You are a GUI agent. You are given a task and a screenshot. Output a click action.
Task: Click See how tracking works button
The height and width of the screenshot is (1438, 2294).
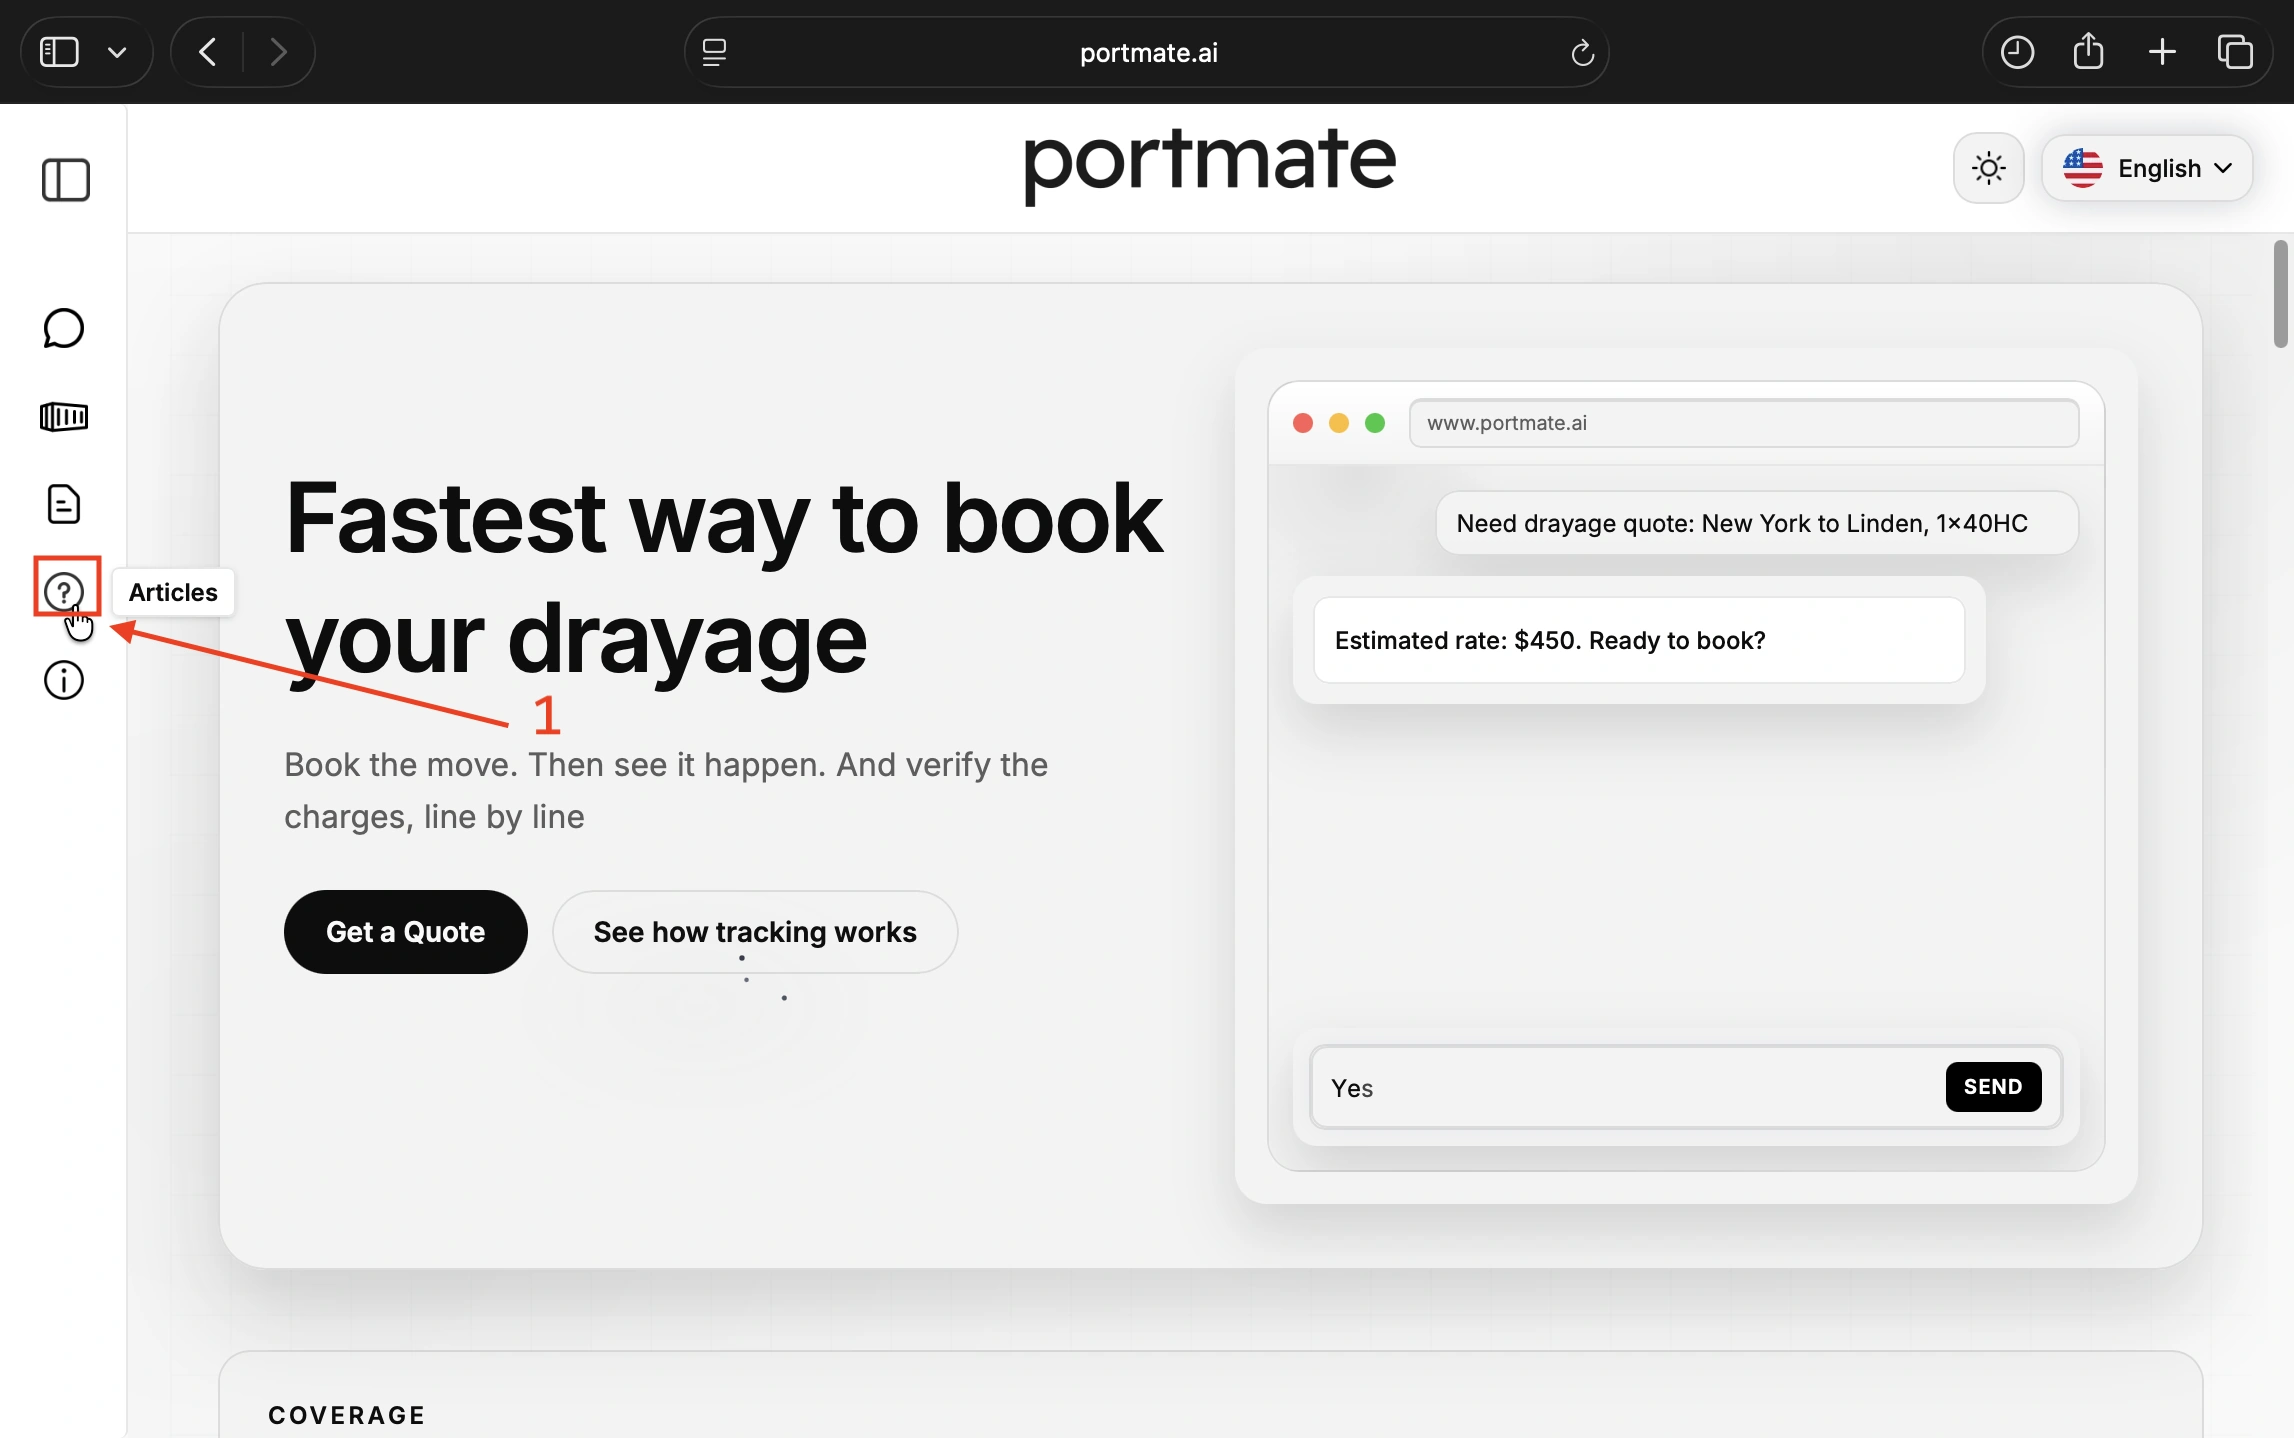(755, 931)
